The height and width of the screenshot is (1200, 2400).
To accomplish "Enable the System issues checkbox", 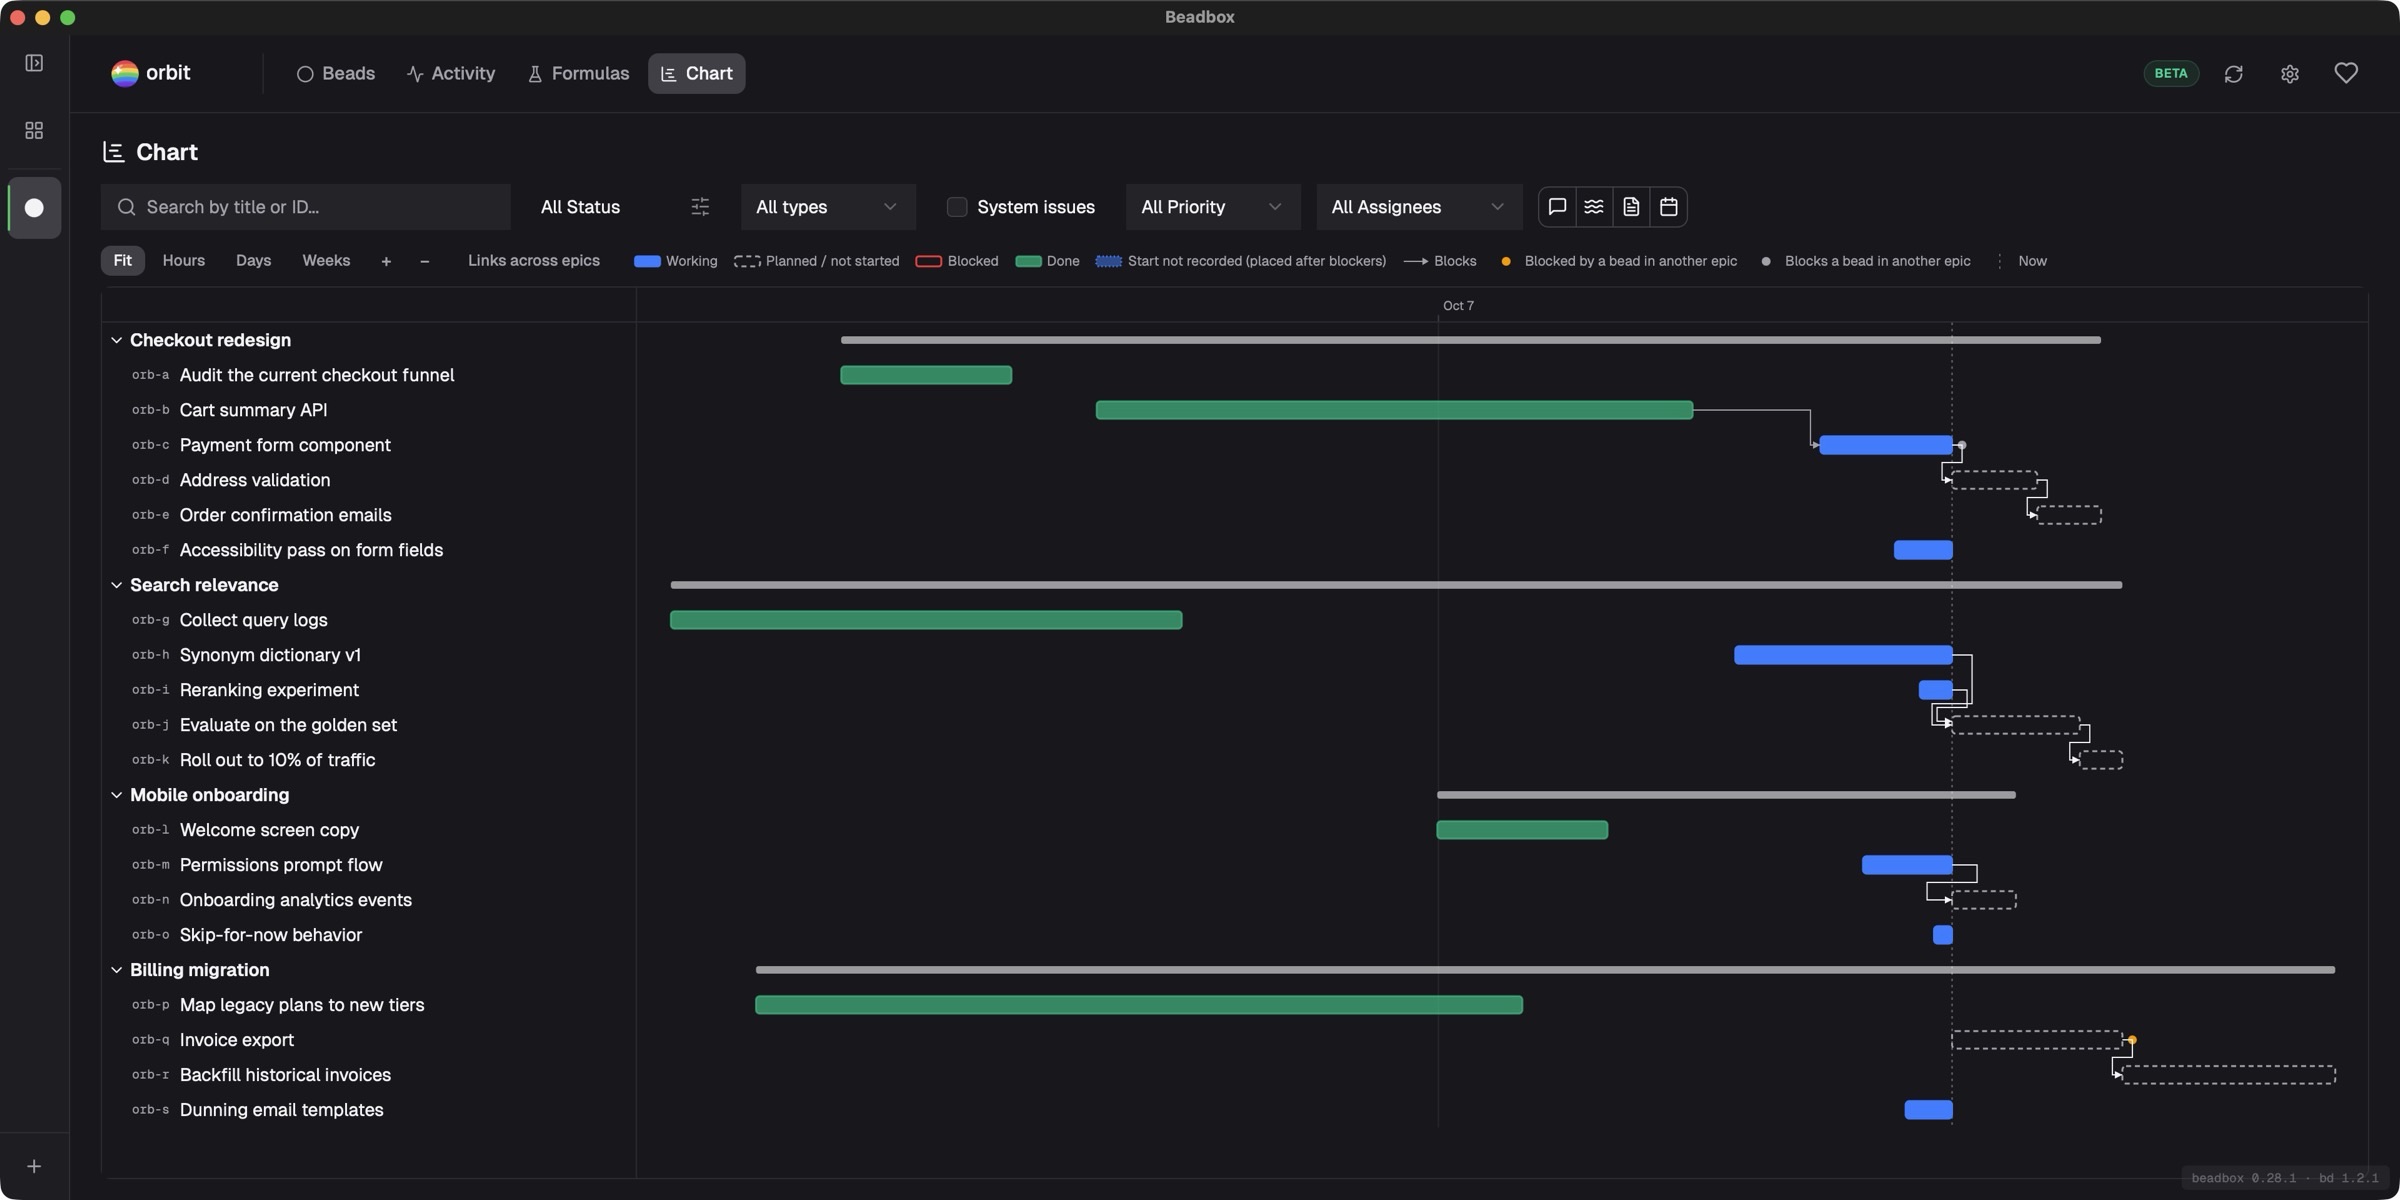I will click(x=957, y=207).
